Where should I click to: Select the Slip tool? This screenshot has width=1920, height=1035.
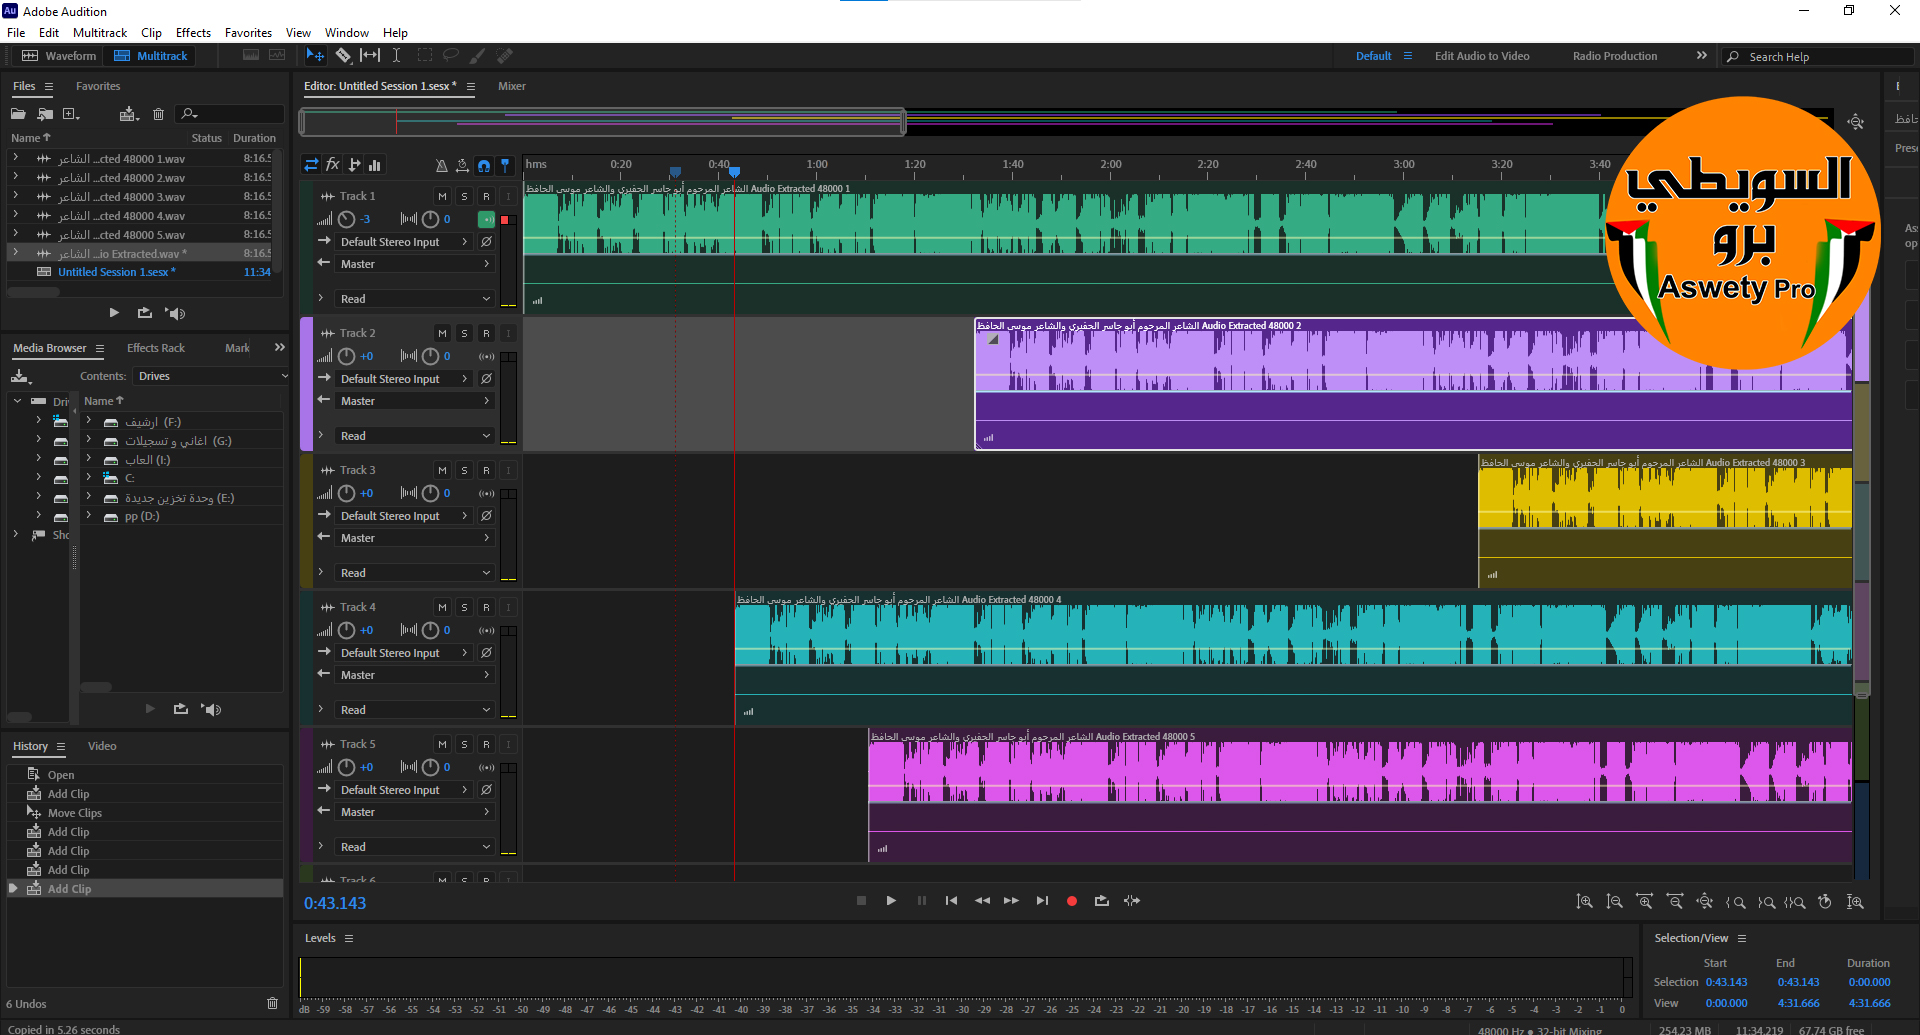(x=370, y=56)
